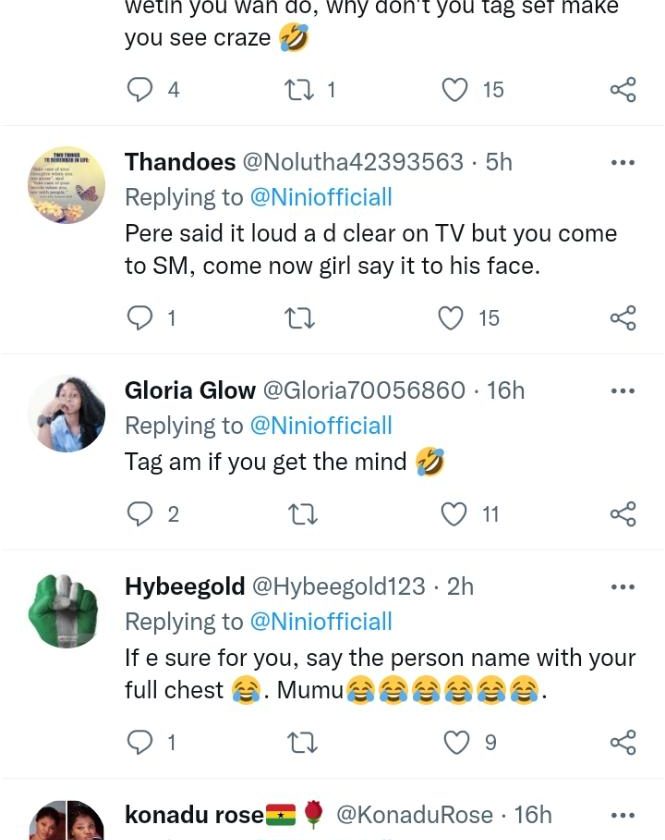Viewport: 665px width, 840px height.
Task: Share Gloria Glow's tweet
Action: (x=622, y=514)
